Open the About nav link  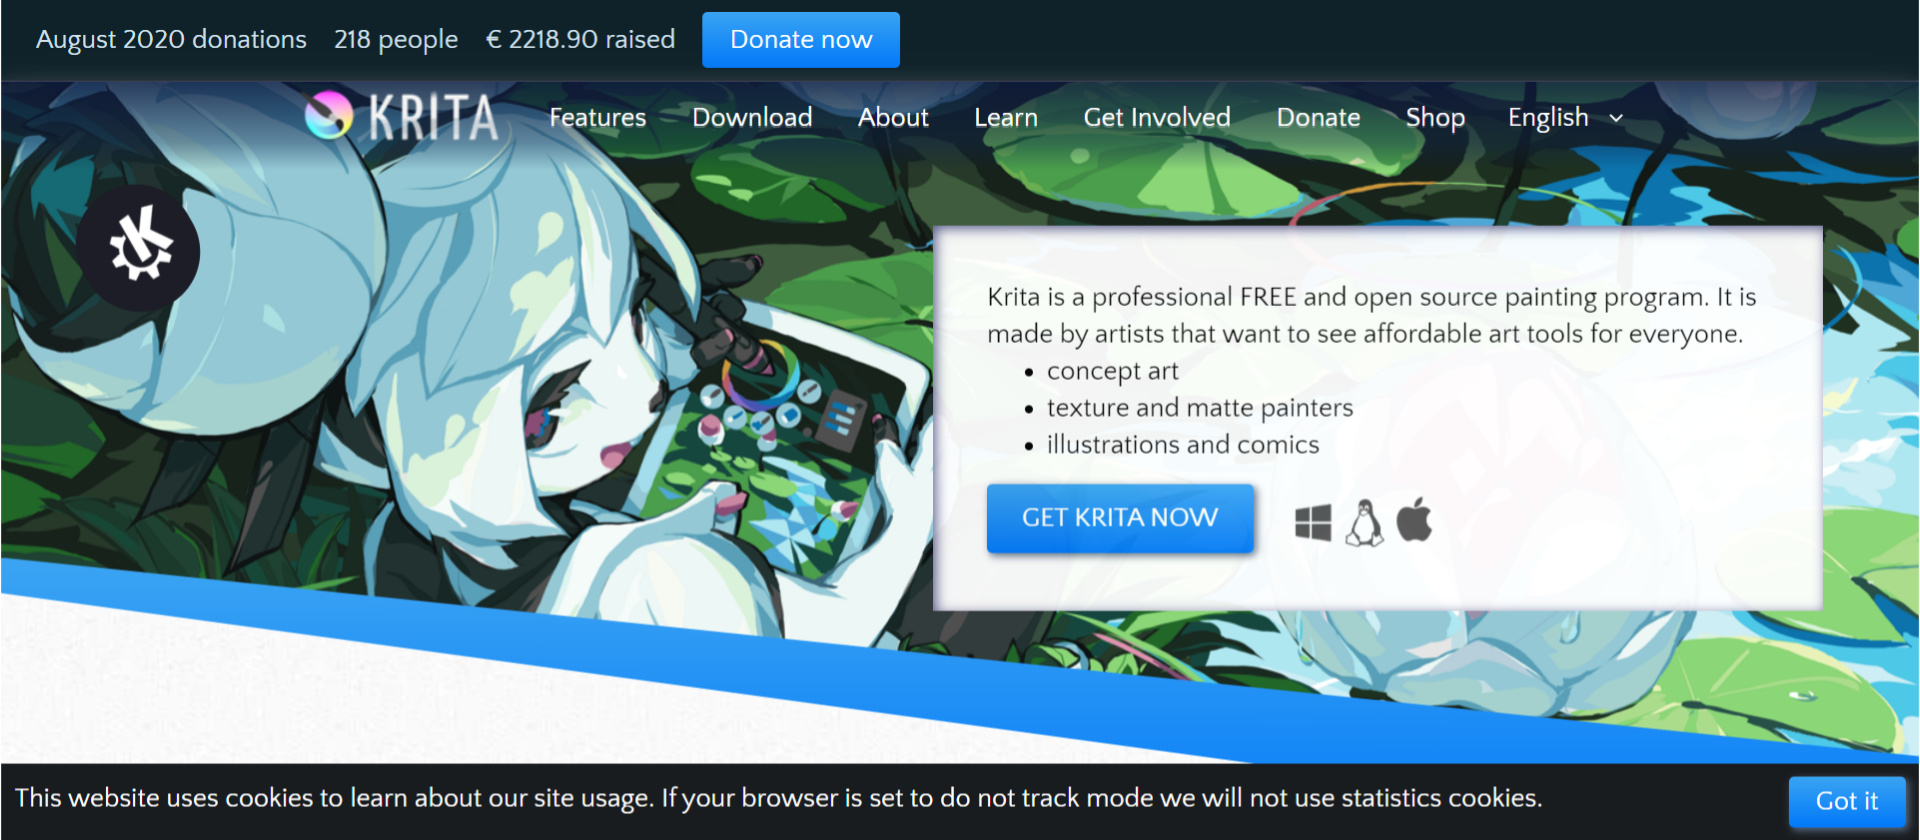point(893,118)
